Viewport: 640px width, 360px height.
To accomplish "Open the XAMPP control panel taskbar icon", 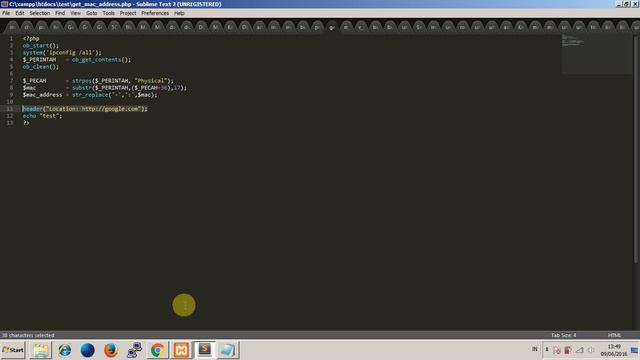I will pyautogui.click(x=181, y=350).
